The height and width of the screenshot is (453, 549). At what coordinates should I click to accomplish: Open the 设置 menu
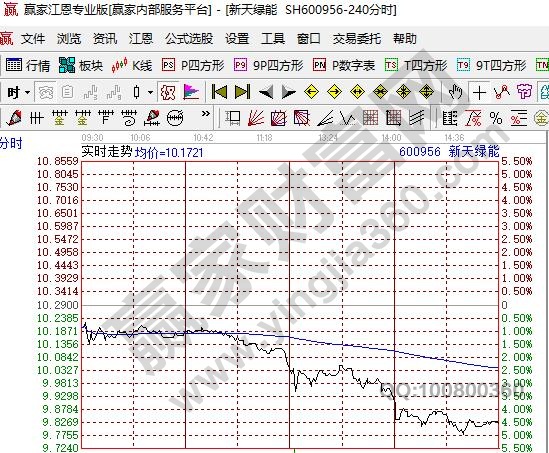tap(237, 39)
